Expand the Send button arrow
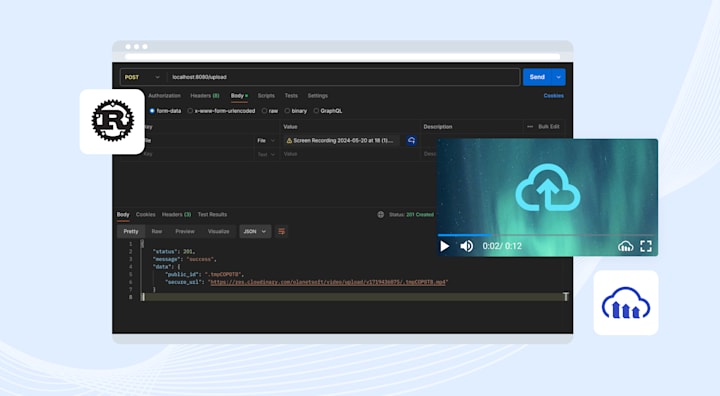Screen dimensions: 720x396 (x=558, y=77)
